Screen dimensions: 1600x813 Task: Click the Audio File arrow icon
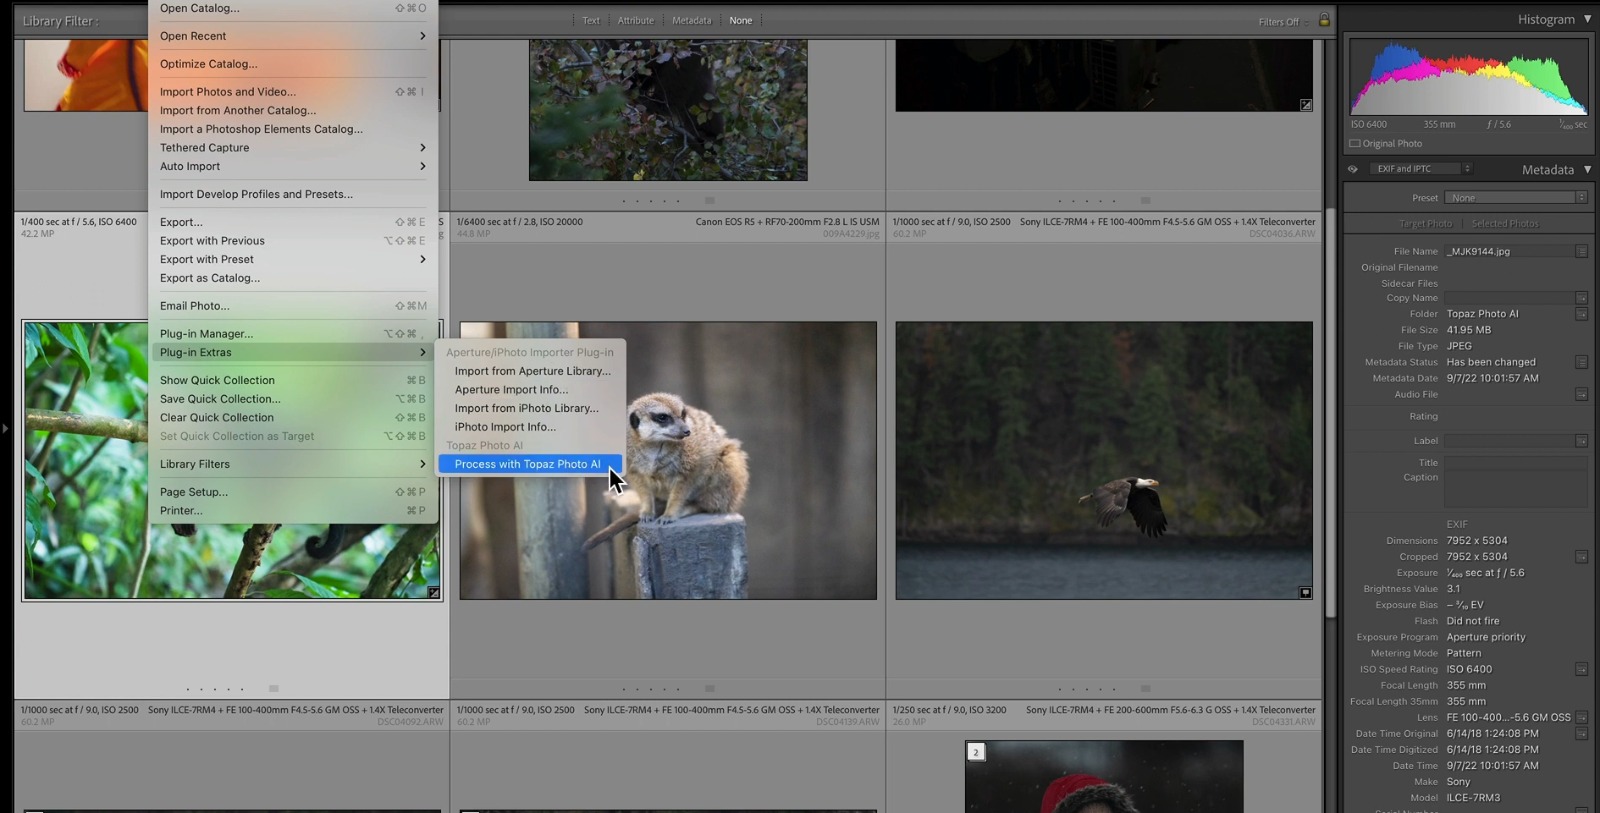click(1581, 394)
